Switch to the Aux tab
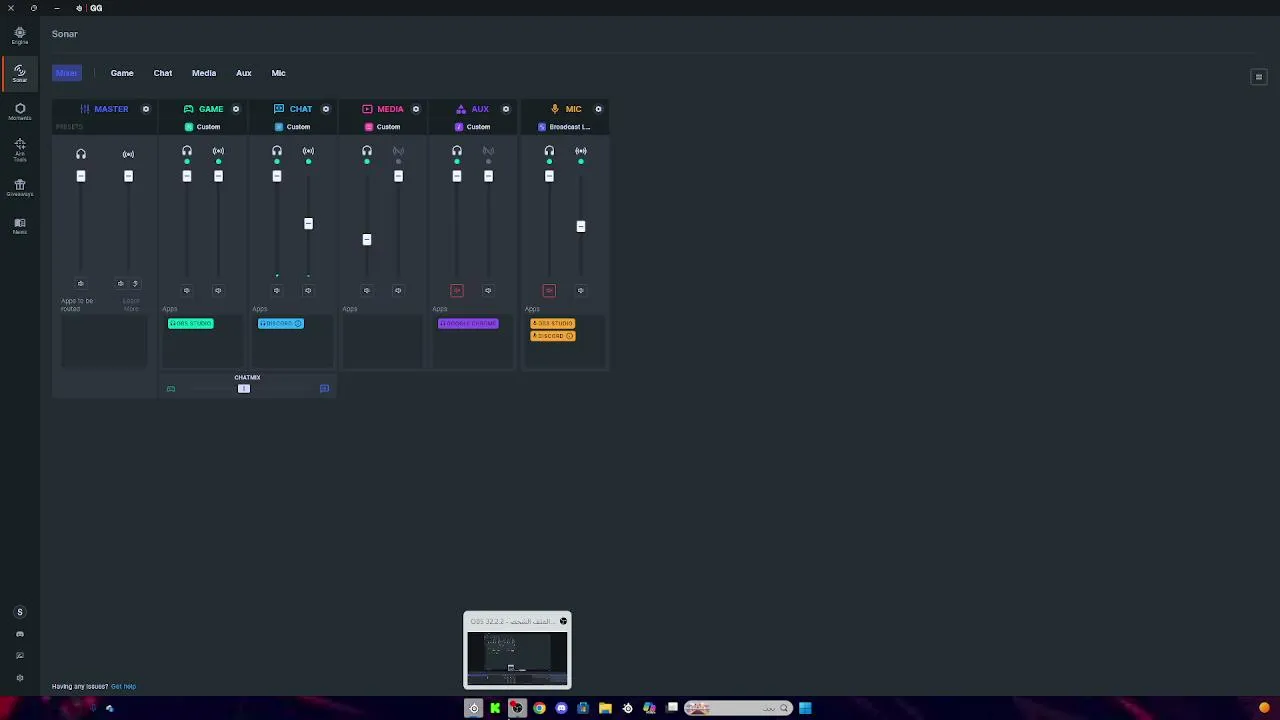Image resolution: width=1280 pixels, height=720 pixels. tap(244, 73)
